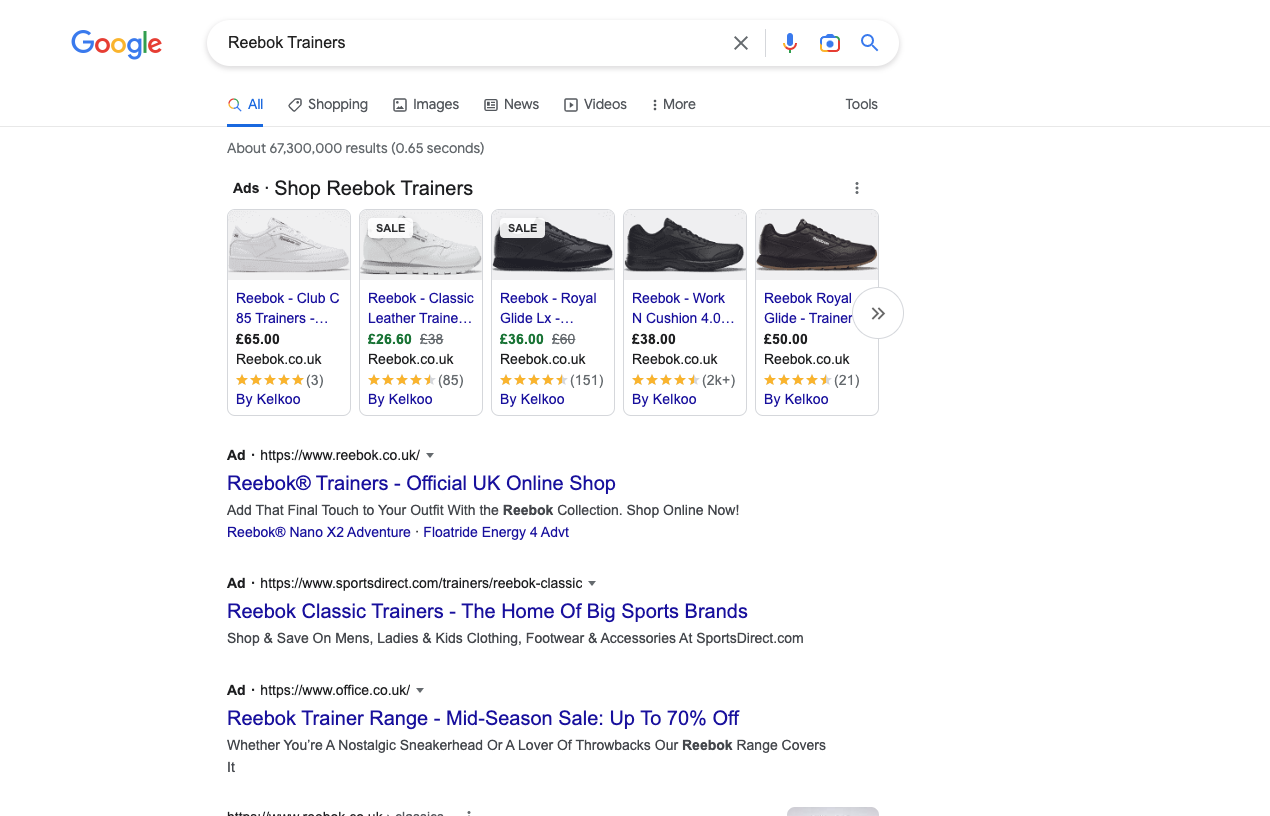Click the £36.00 sale price

click(522, 339)
